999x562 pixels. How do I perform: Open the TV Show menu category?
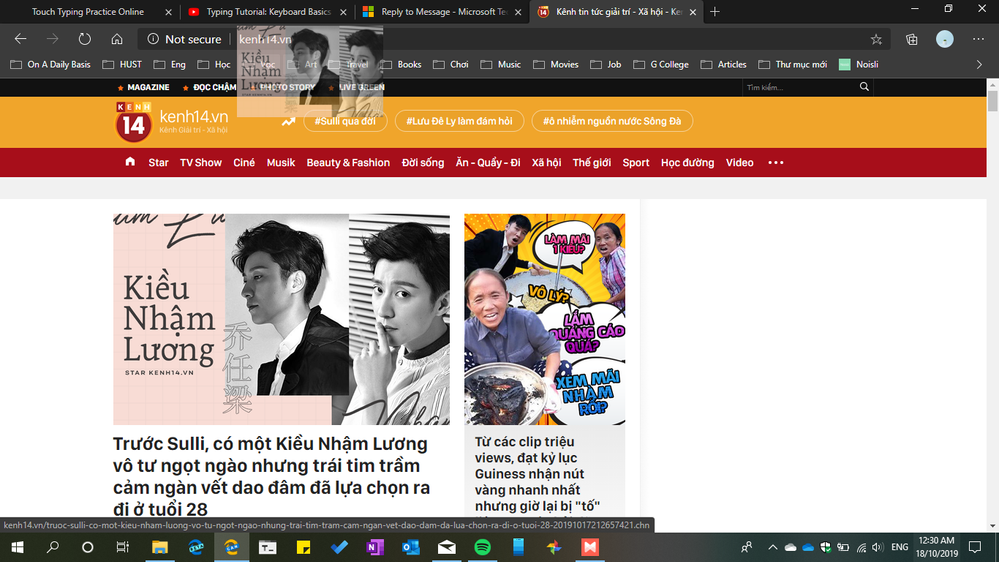201,162
